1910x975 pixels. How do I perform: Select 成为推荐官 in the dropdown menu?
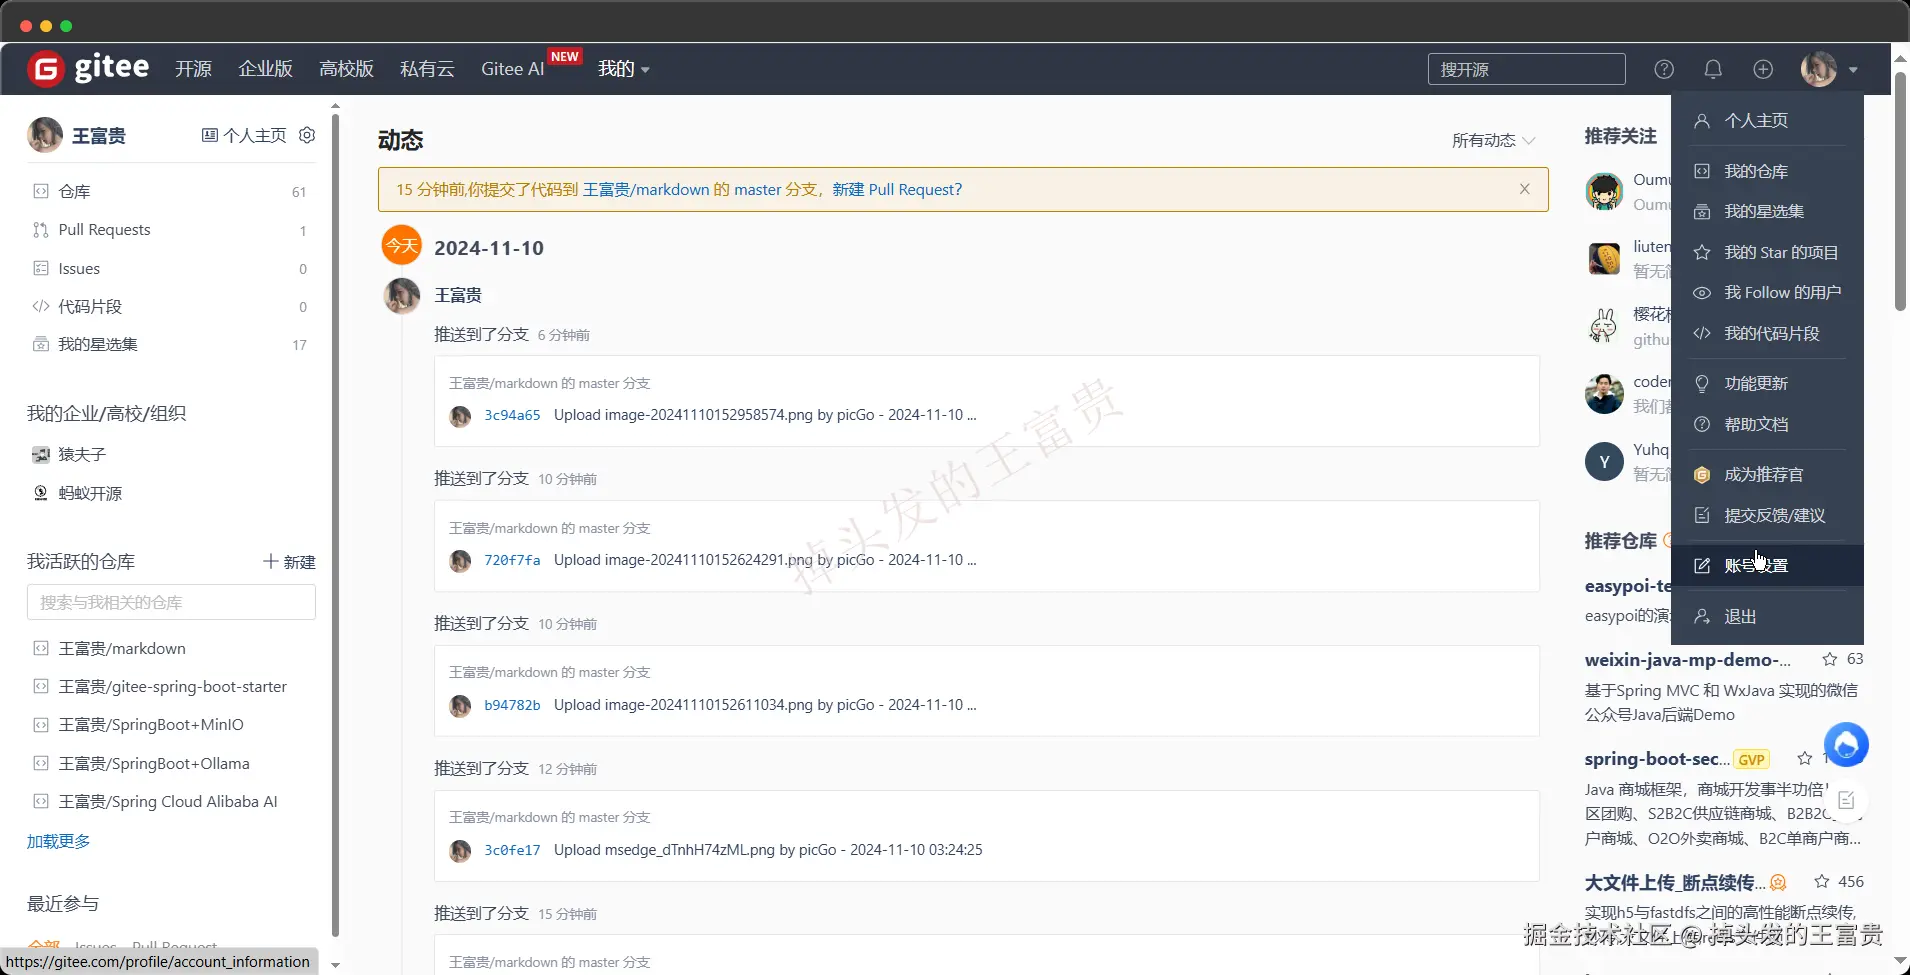coord(1767,475)
